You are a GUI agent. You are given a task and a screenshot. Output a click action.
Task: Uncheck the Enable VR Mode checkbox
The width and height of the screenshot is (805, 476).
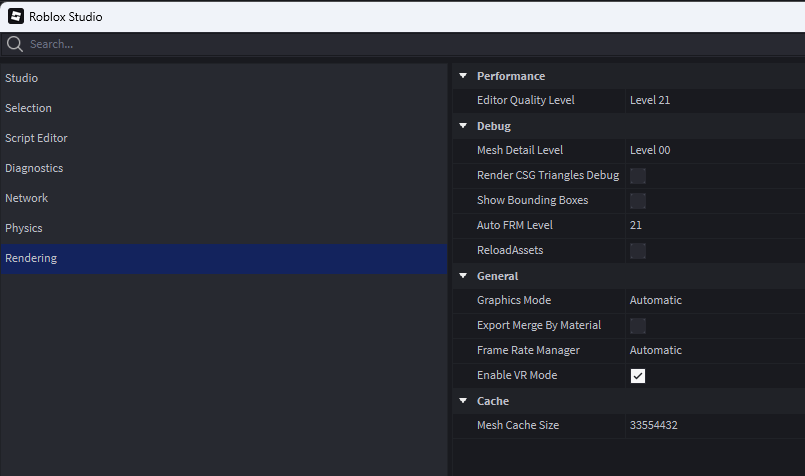click(638, 376)
